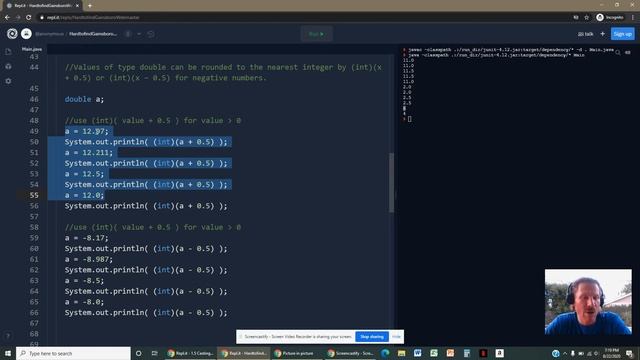The width and height of the screenshot is (640, 360).
Task: Click the Sign up button
Action: coord(622,34)
